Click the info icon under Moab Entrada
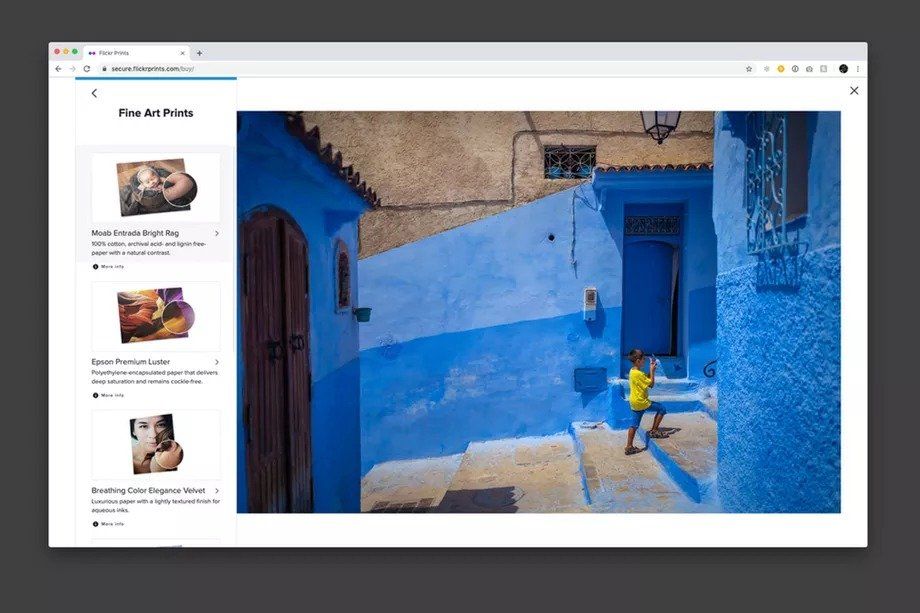920x613 pixels. click(x=96, y=267)
